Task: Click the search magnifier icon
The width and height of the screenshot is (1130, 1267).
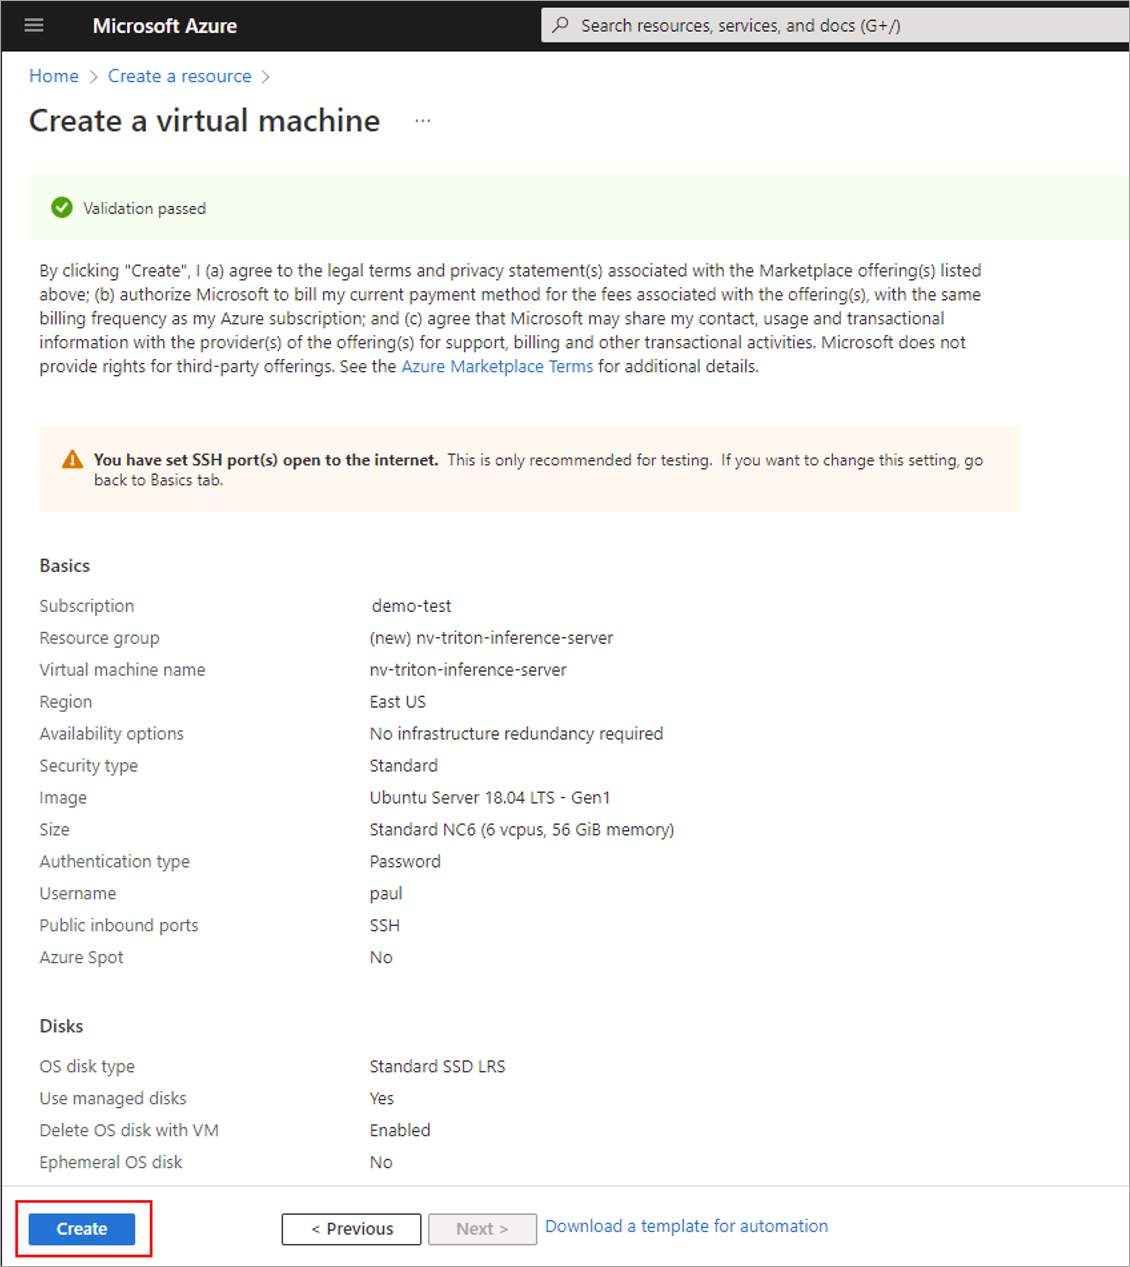Action: pos(559,24)
